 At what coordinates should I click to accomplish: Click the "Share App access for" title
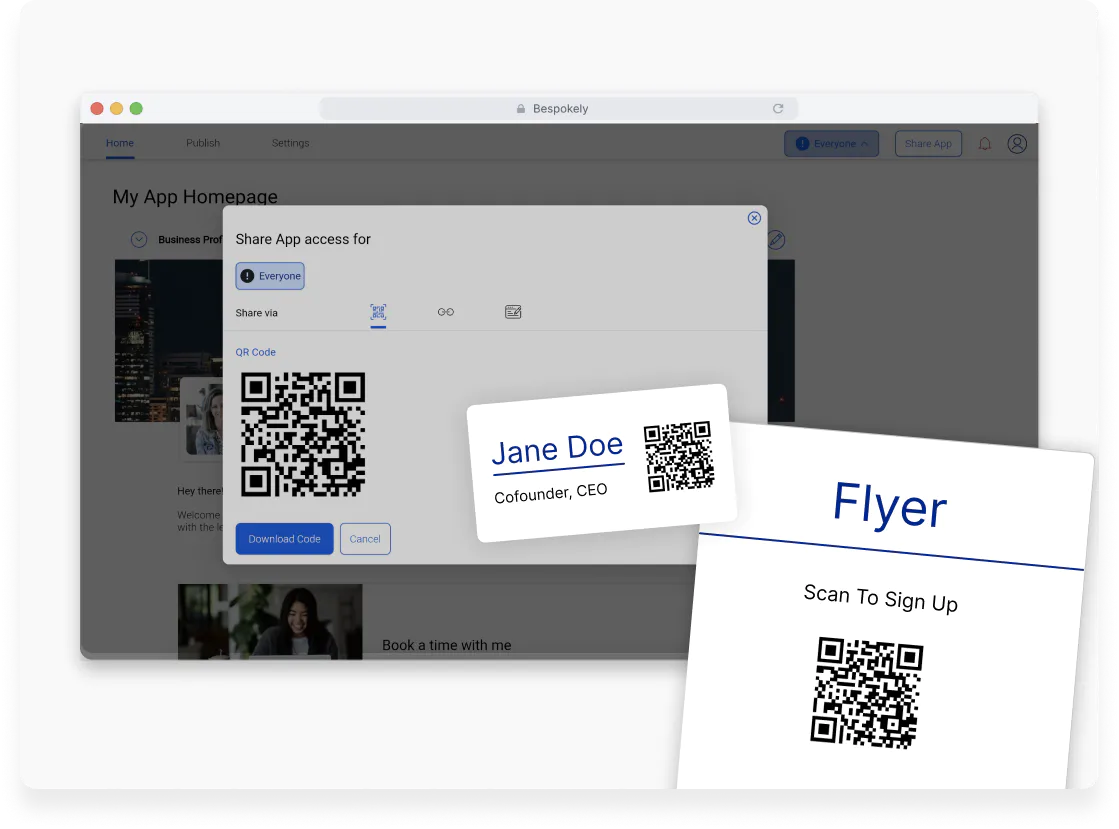pyautogui.click(x=303, y=239)
